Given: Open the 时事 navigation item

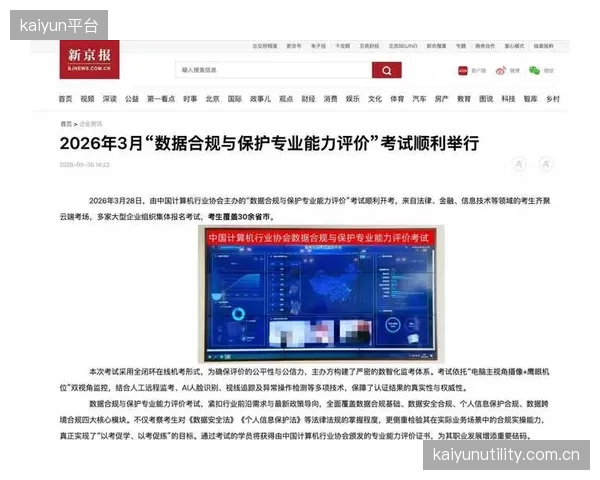Looking at the screenshot, I should (190, 99).
